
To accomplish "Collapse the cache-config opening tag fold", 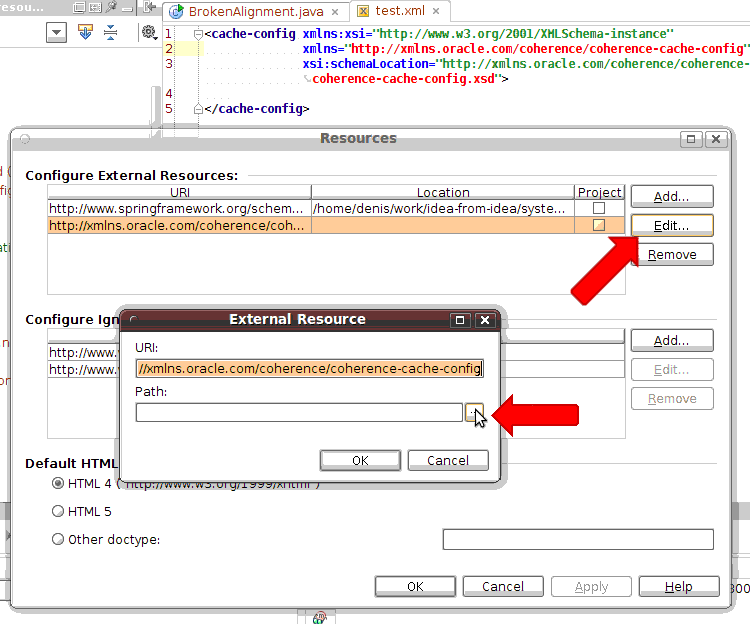I will tap(198, 34).
